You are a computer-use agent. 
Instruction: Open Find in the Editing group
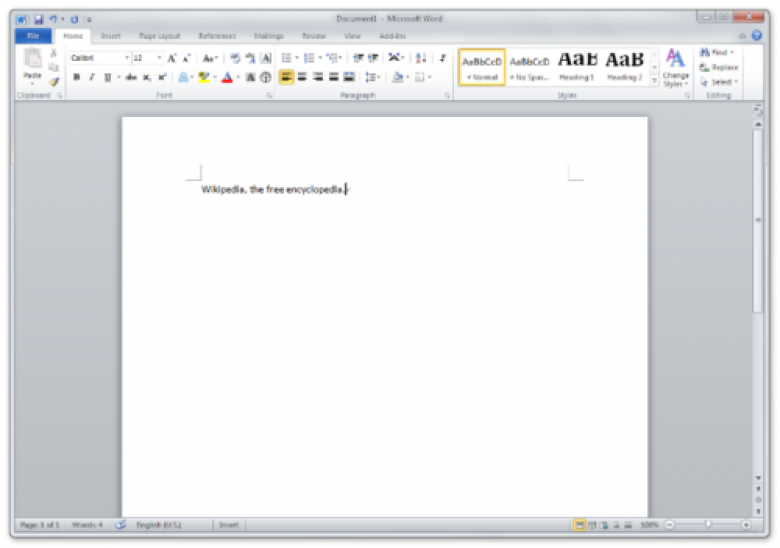(x=717, y=52)
